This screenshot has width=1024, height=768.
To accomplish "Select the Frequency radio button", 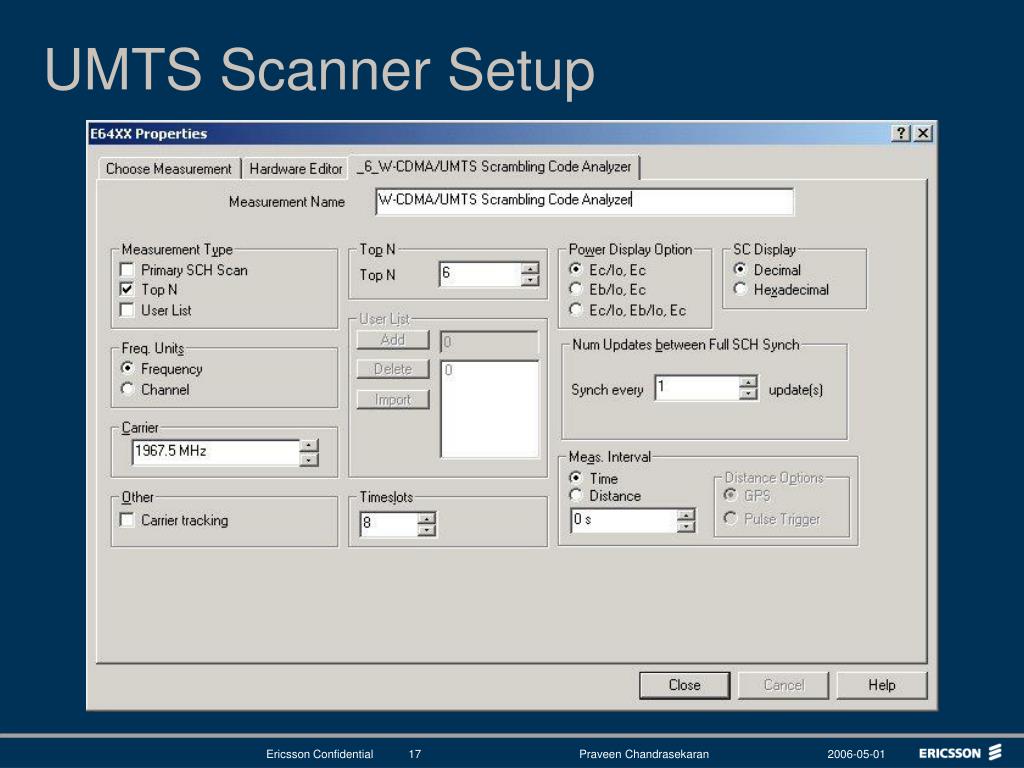I will coord(127,368).
